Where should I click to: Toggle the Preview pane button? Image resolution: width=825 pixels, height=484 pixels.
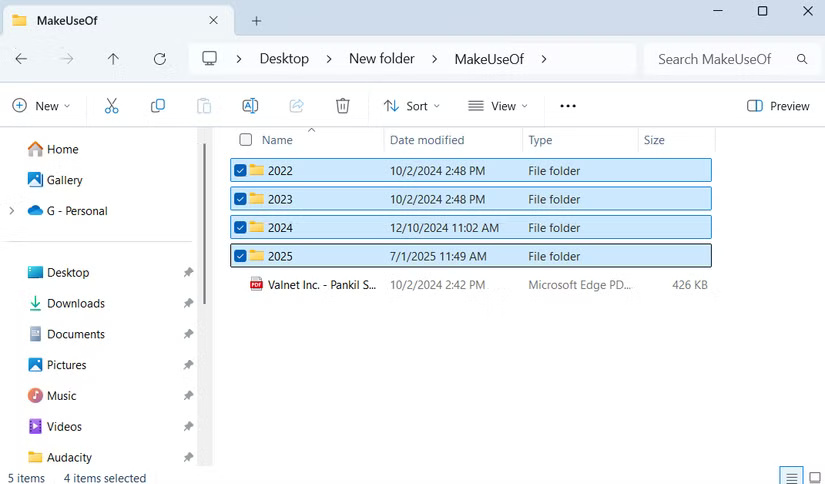[778, 106]
